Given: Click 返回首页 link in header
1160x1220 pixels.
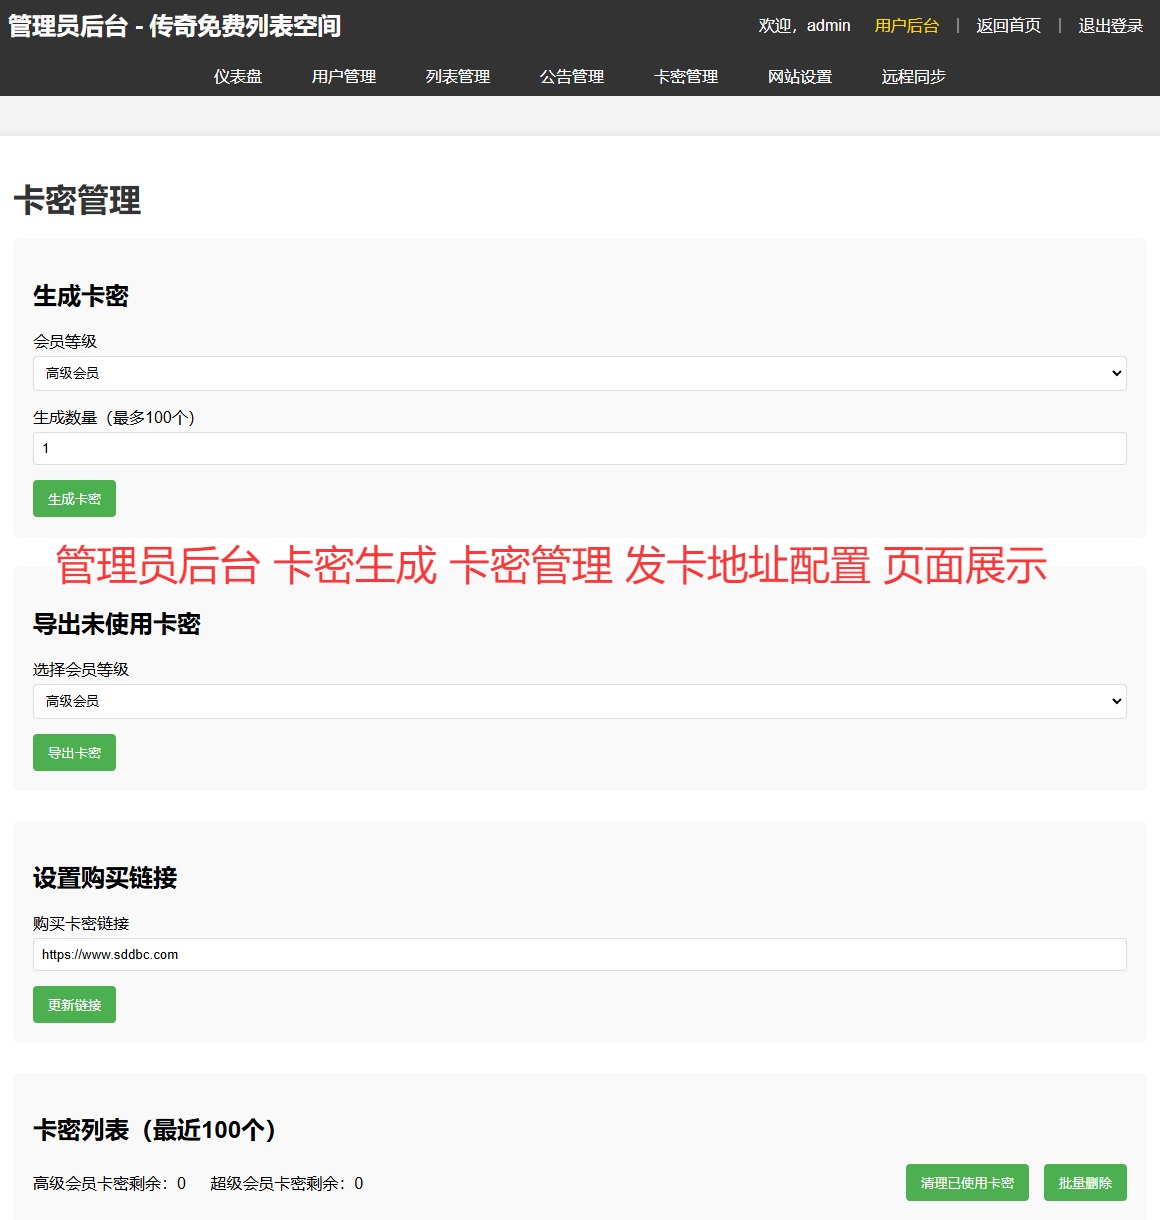Looking at the screenshot, I should click(1009, 26).
